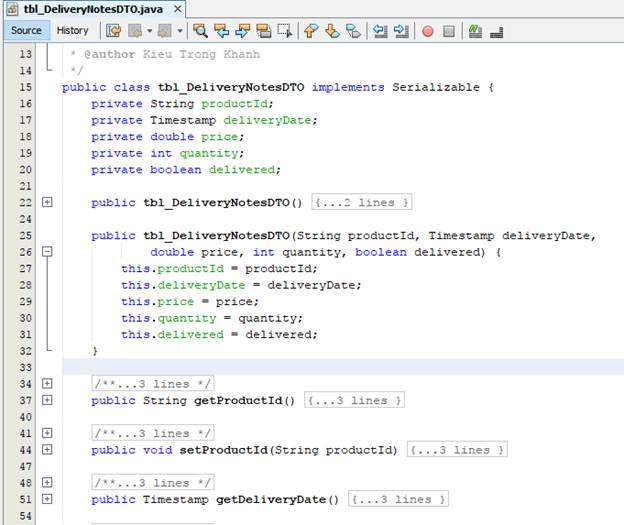Close the tbl_DeliveryNotesDTO.java tab
The height and width of the screenshot is (525, 624).
[x=178, y=9]
